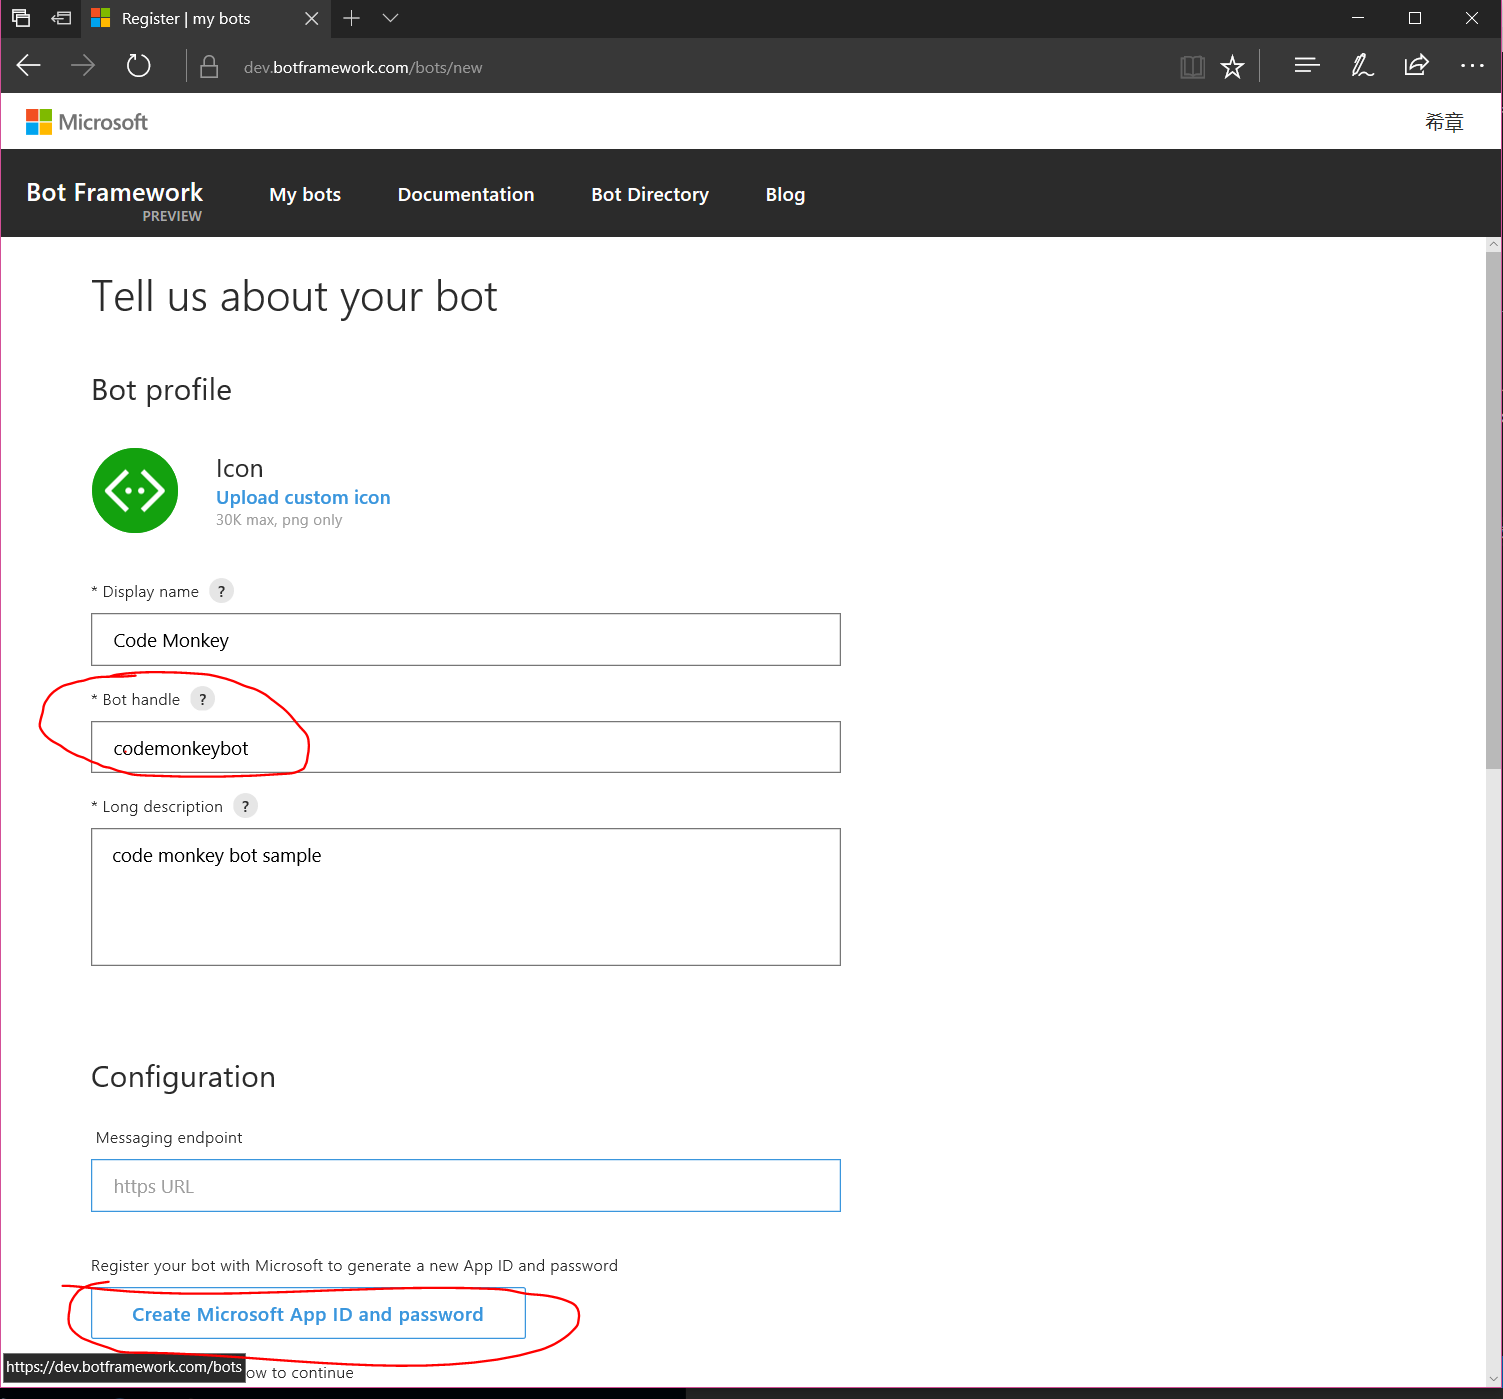Click the Upload custom icon link
Image resolution: width=1503 pixels, height=1399 pixels.
click(302, 497)
